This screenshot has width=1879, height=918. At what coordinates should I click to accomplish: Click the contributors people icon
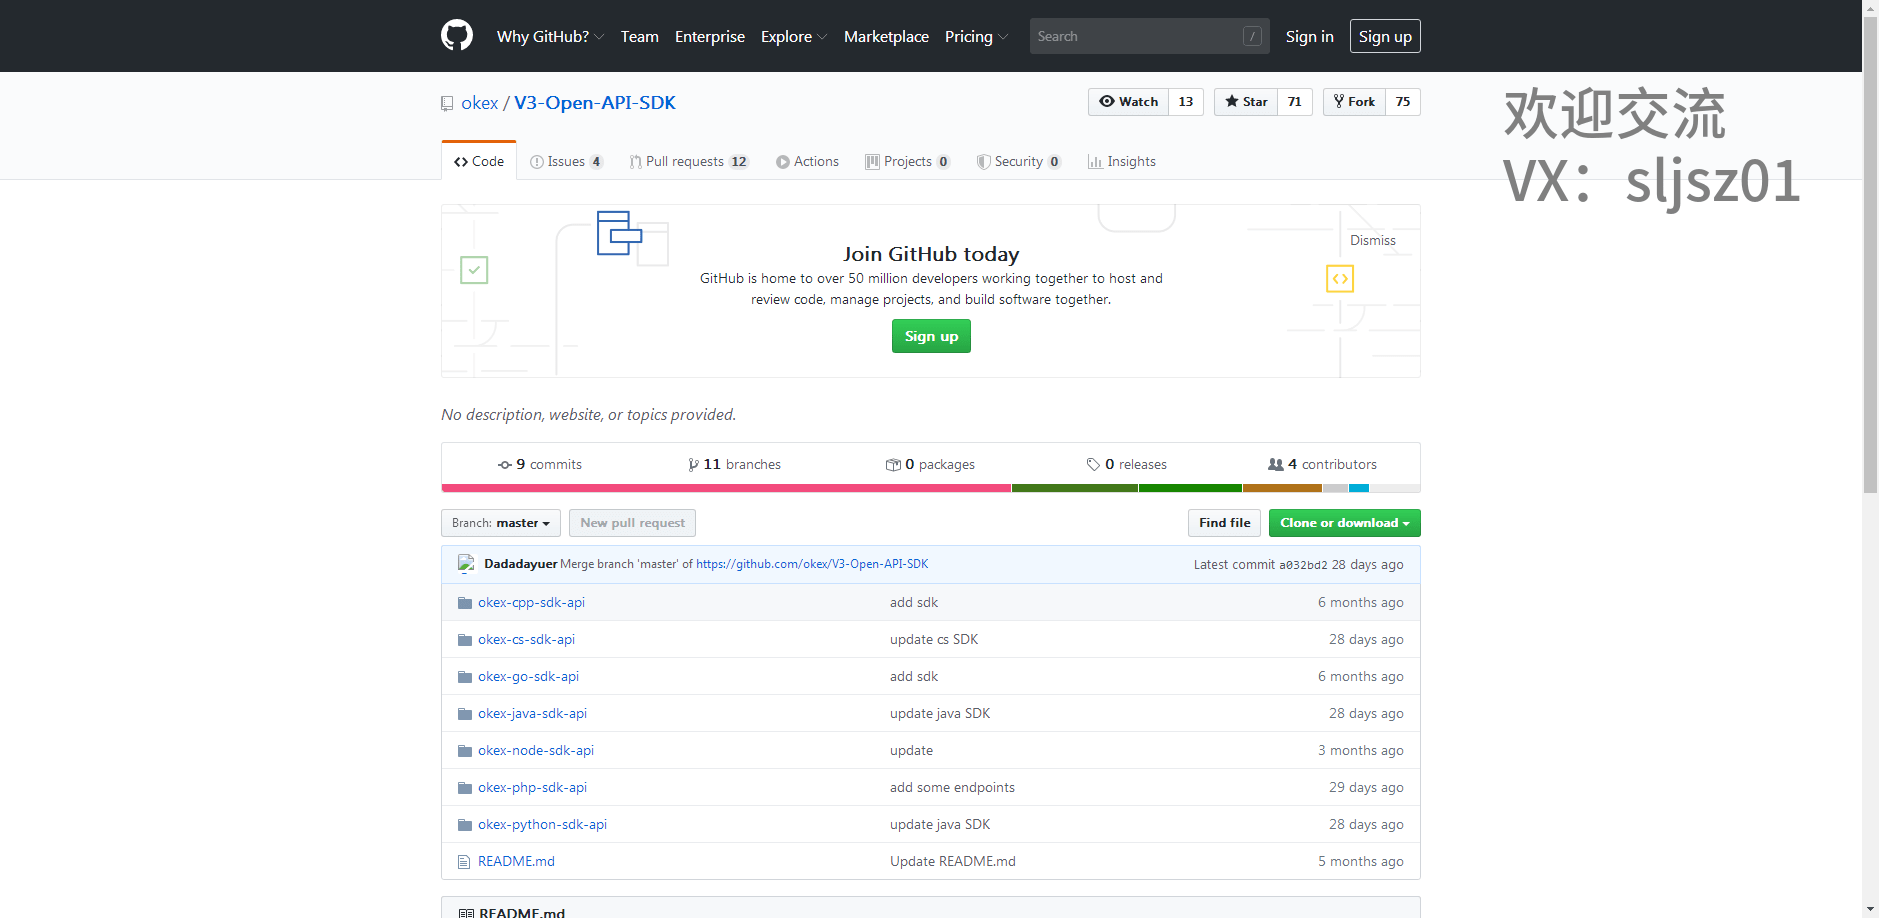[1275, 465]
